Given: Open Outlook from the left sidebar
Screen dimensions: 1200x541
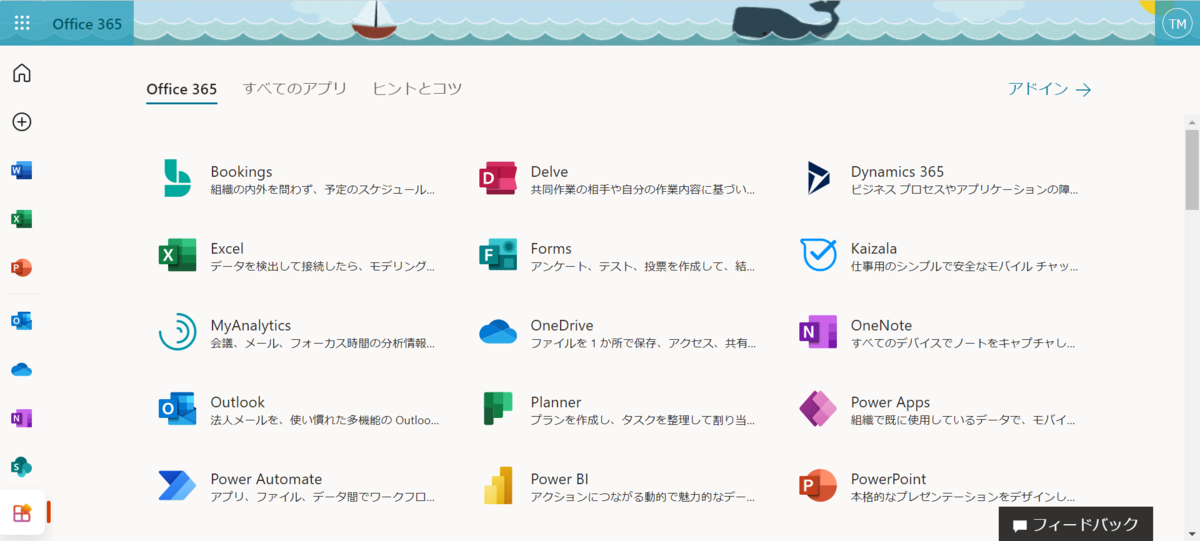Looking at the screenshot, I should [x=22, y=321].
